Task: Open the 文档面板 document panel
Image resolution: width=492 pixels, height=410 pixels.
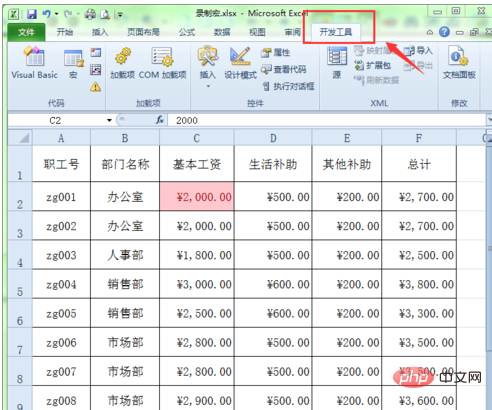Action: (x=459, y=63)
